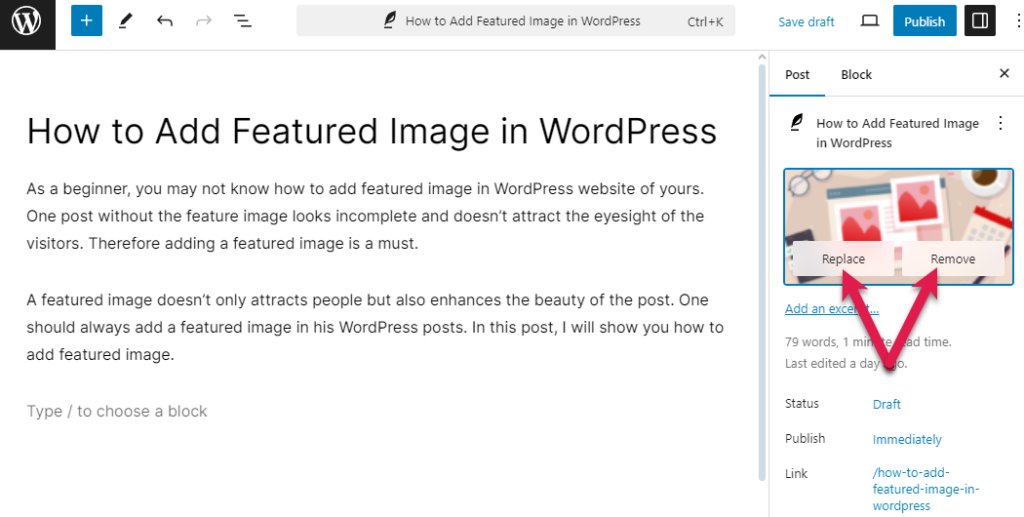
Task: Click the '79 words' read time text
Action: [868, 341]
